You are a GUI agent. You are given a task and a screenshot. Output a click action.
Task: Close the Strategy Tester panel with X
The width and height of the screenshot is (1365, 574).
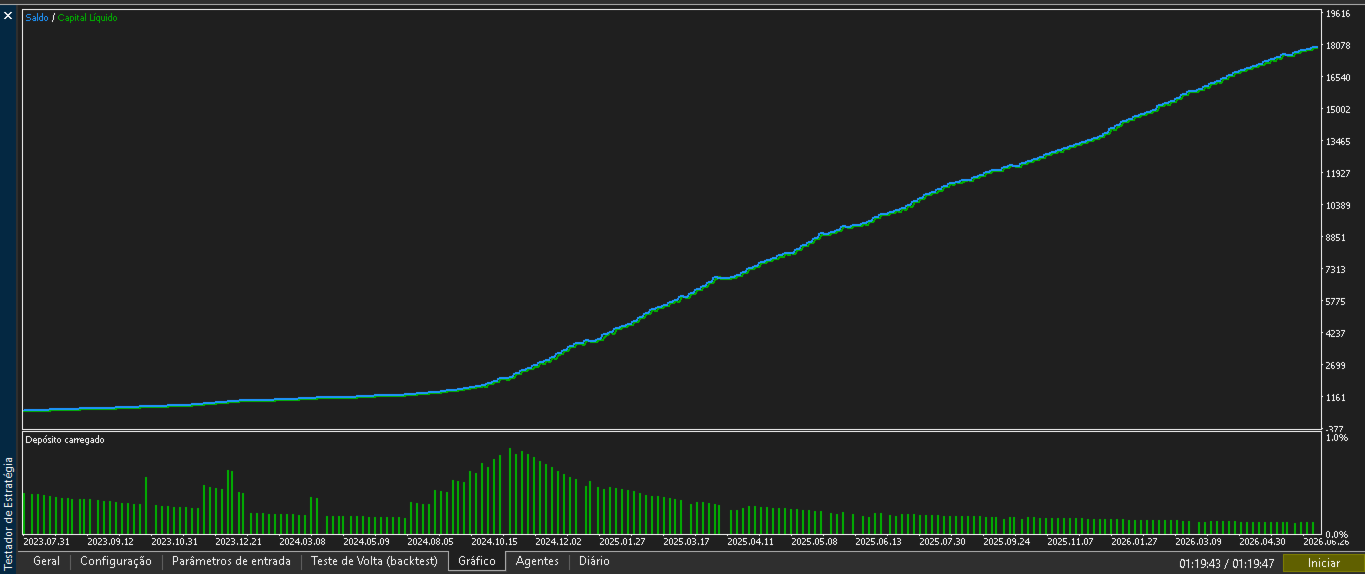point(8,16)
